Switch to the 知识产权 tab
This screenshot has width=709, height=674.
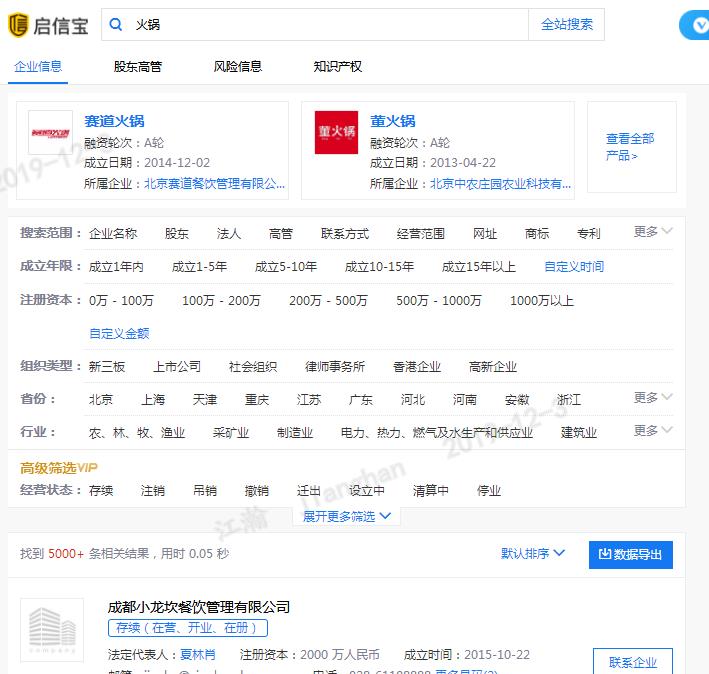(338, 67)
